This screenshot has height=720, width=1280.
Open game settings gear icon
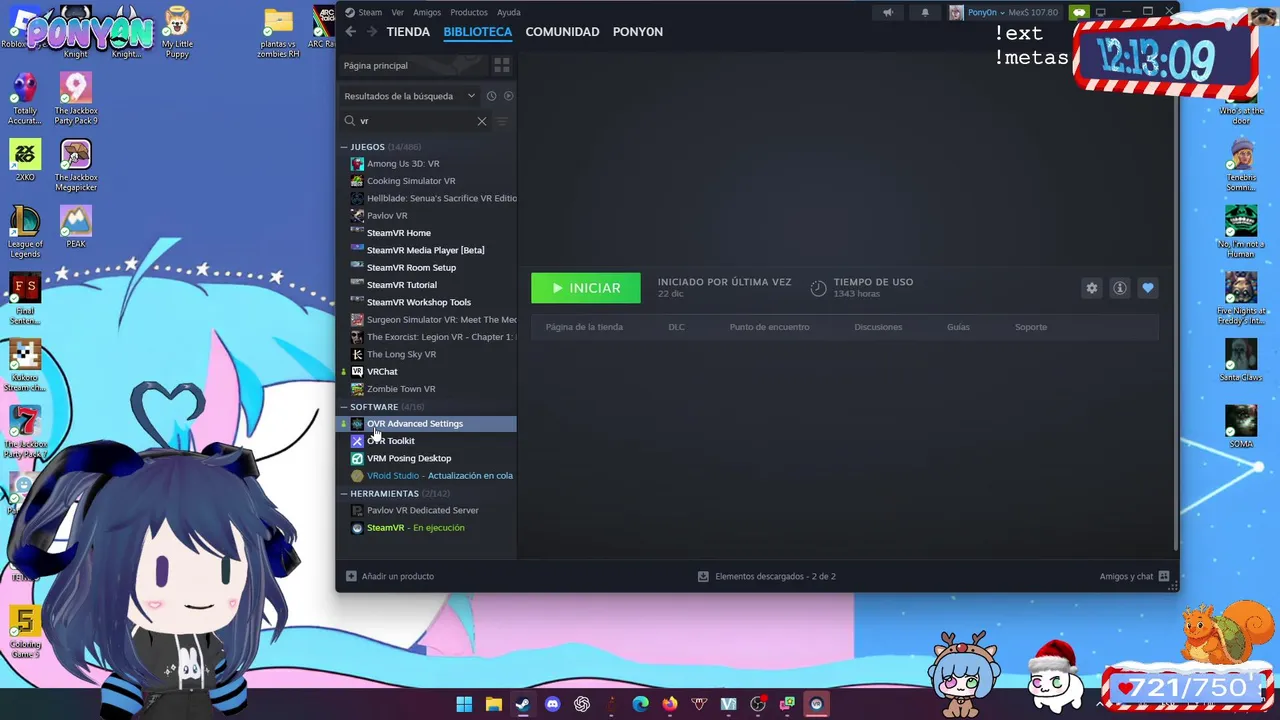tap(1092, 288)
